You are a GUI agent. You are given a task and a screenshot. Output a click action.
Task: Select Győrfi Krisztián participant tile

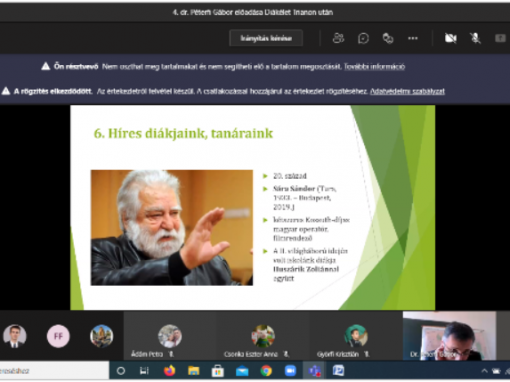tap(356, 335)
